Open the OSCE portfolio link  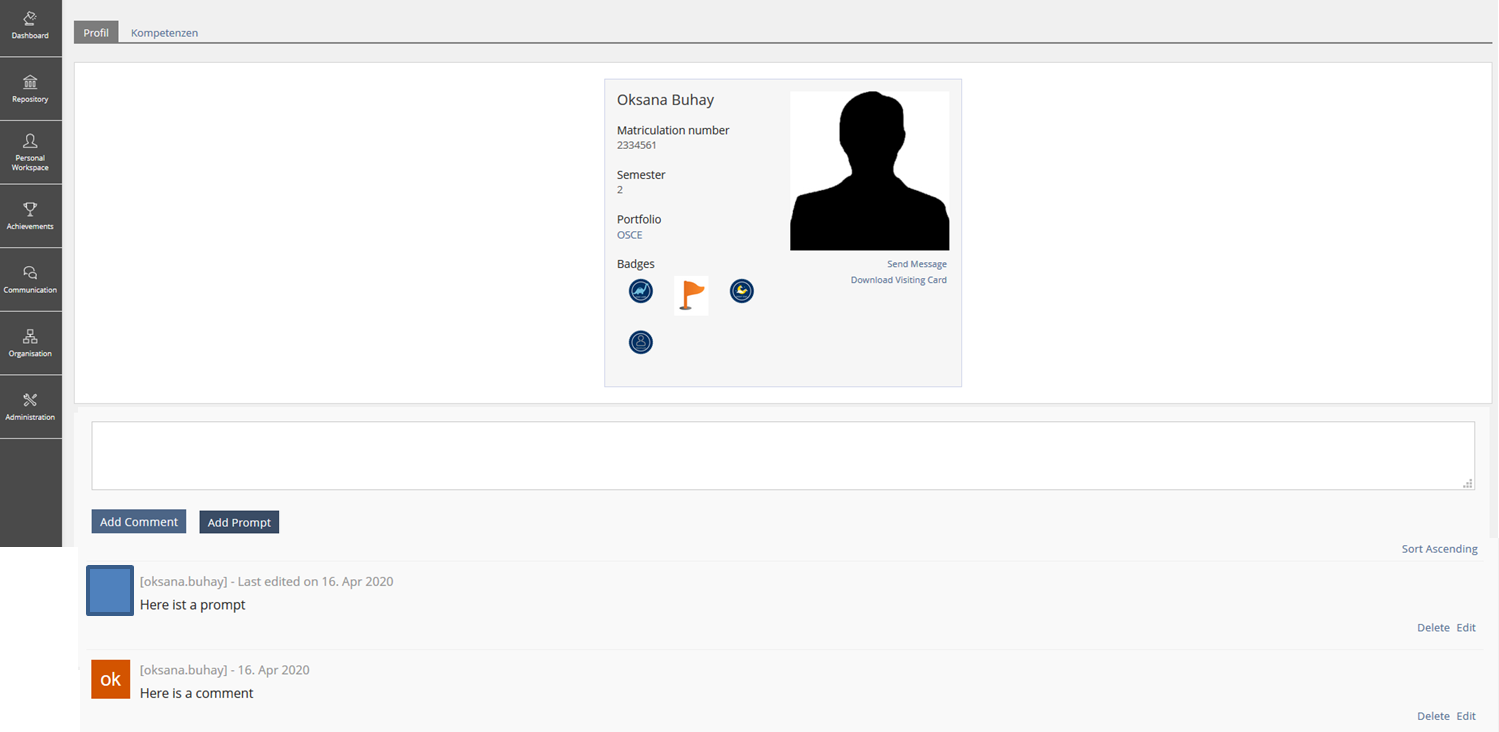point(630,235)
